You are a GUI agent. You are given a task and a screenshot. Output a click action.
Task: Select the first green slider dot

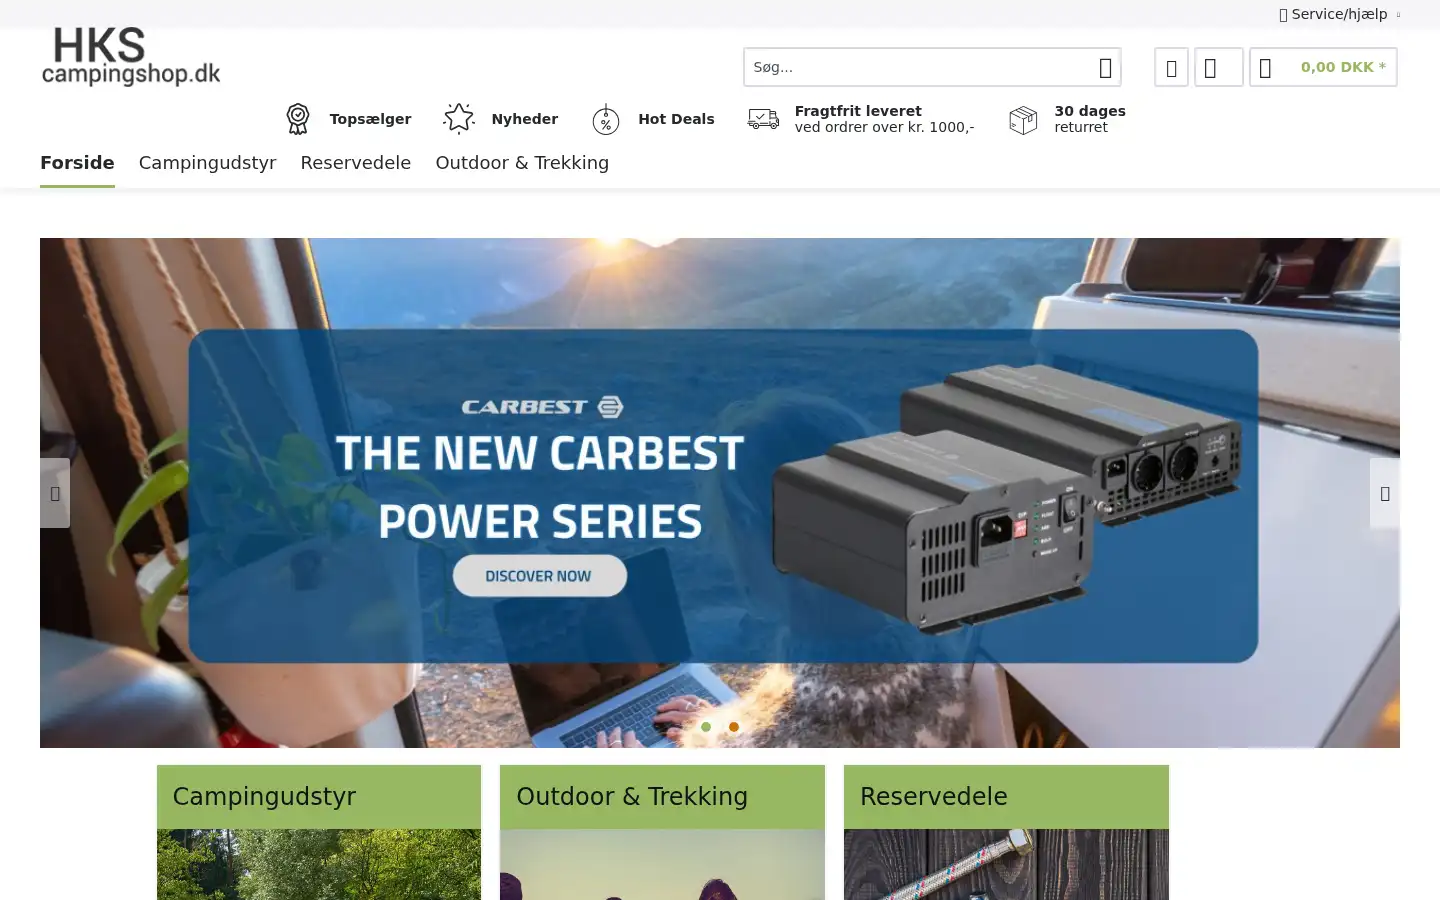coord(706,727)
